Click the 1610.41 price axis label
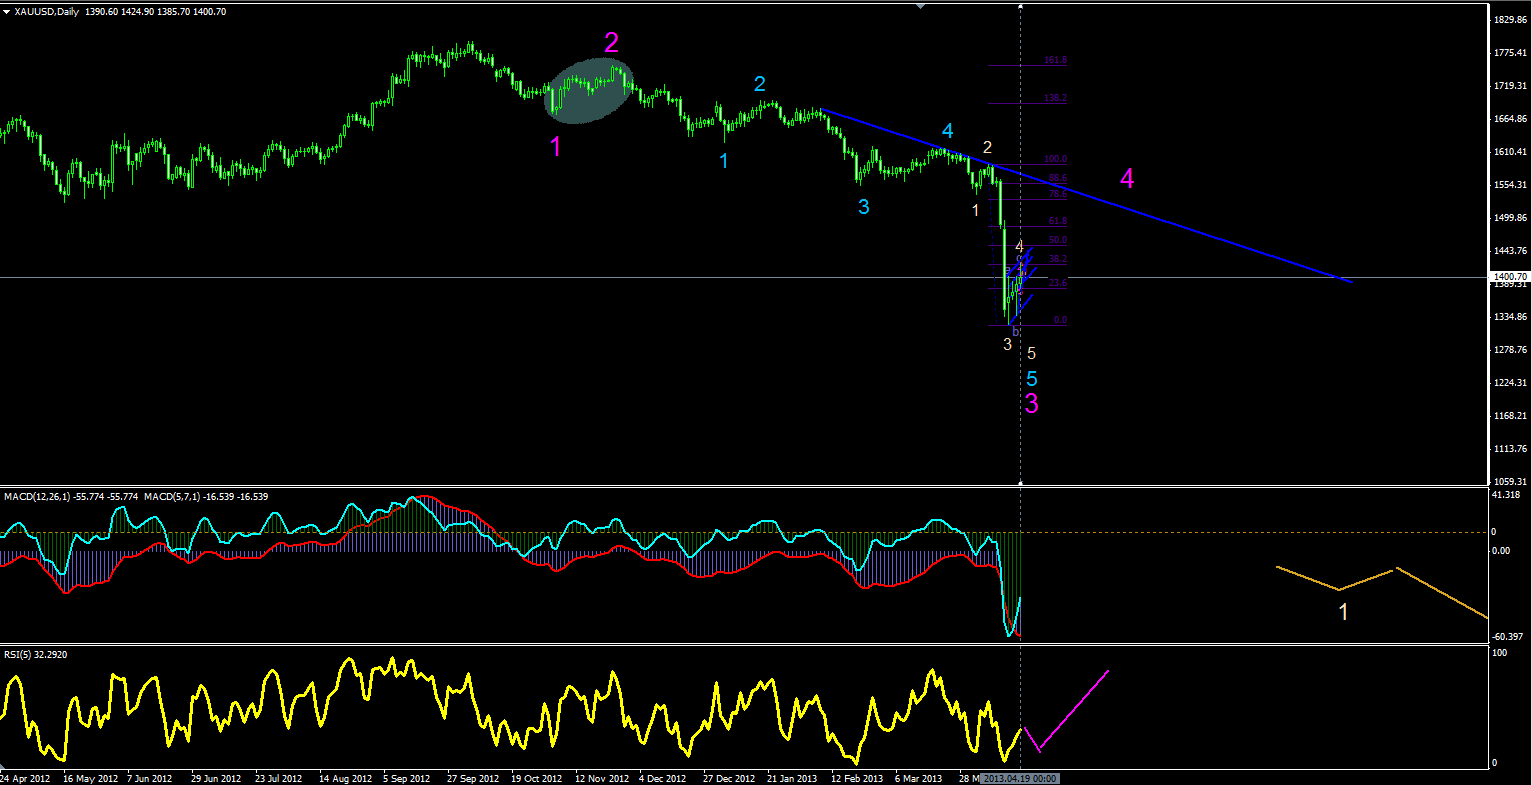Image resolution: width=1532 pixels, height=785 pixels. point(1510,152)
